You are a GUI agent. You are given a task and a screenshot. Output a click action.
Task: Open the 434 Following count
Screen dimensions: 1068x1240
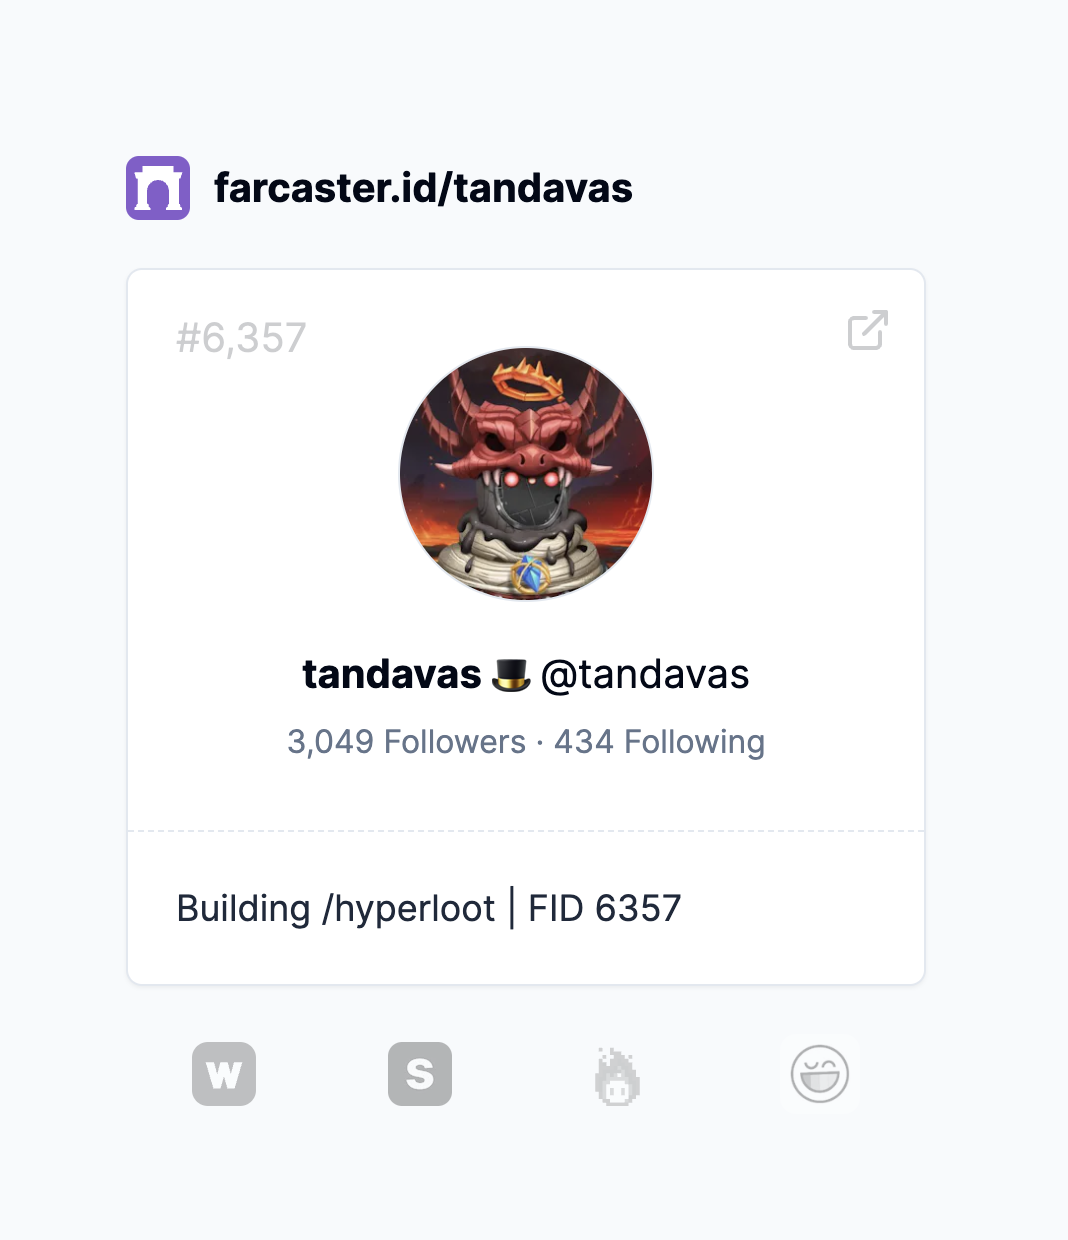(659, 742)
